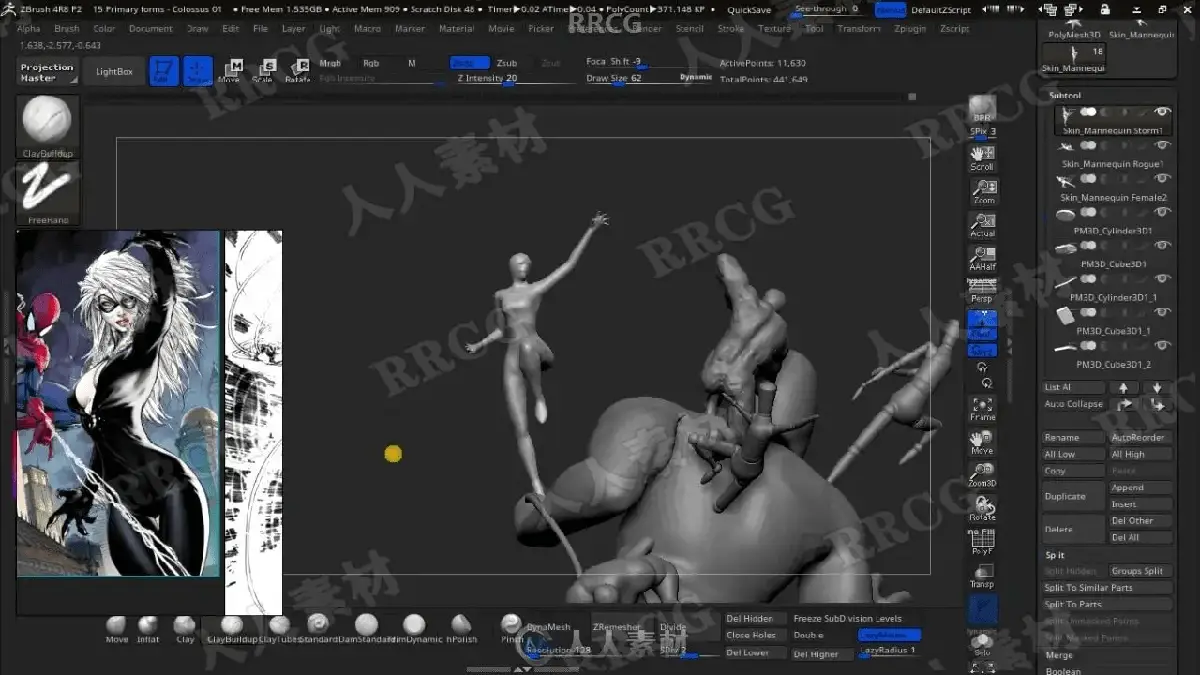Select the right-shelf Move view tool

click(982, 442)
